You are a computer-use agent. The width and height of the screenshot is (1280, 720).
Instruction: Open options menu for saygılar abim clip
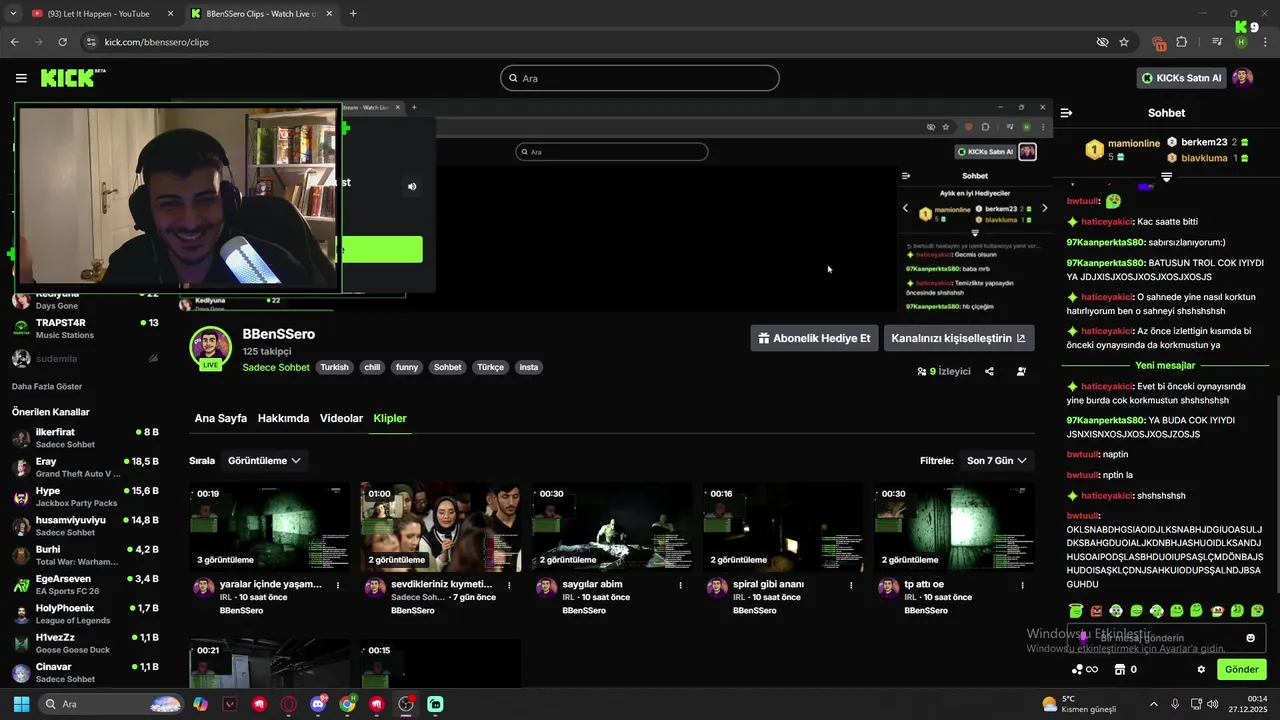click(x=681, y=585)
